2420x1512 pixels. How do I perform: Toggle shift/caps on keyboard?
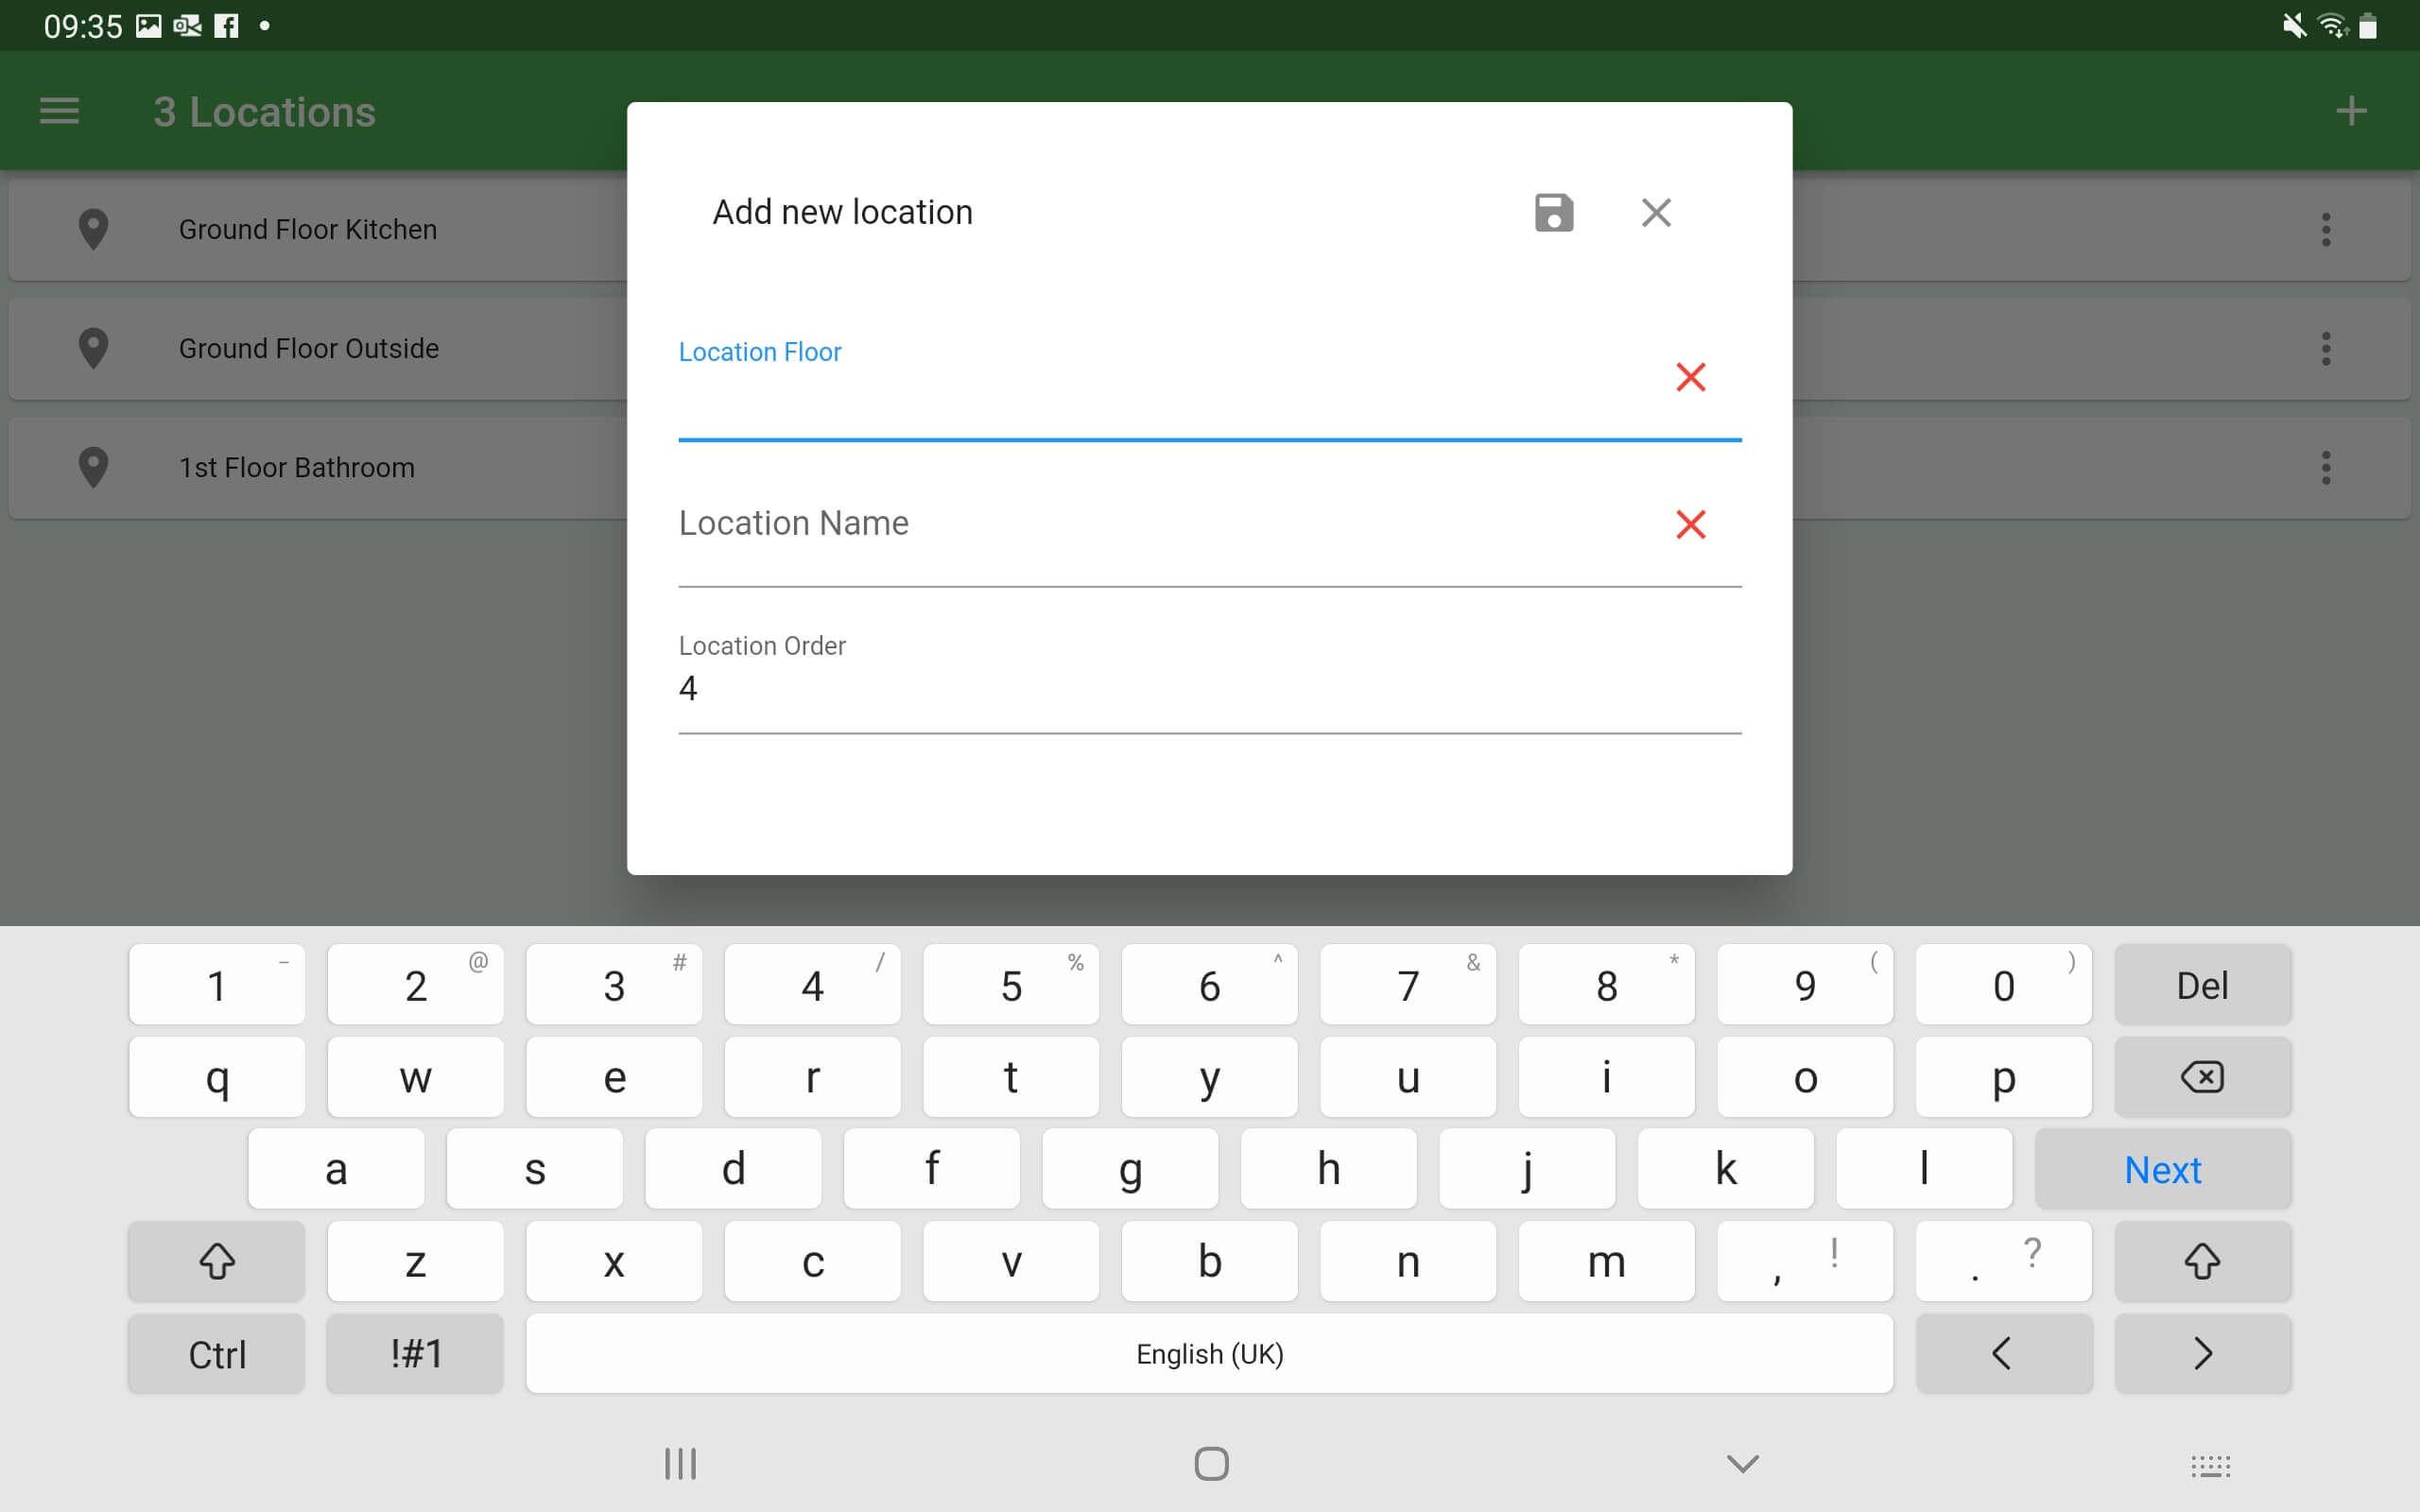pos(217,1260)
